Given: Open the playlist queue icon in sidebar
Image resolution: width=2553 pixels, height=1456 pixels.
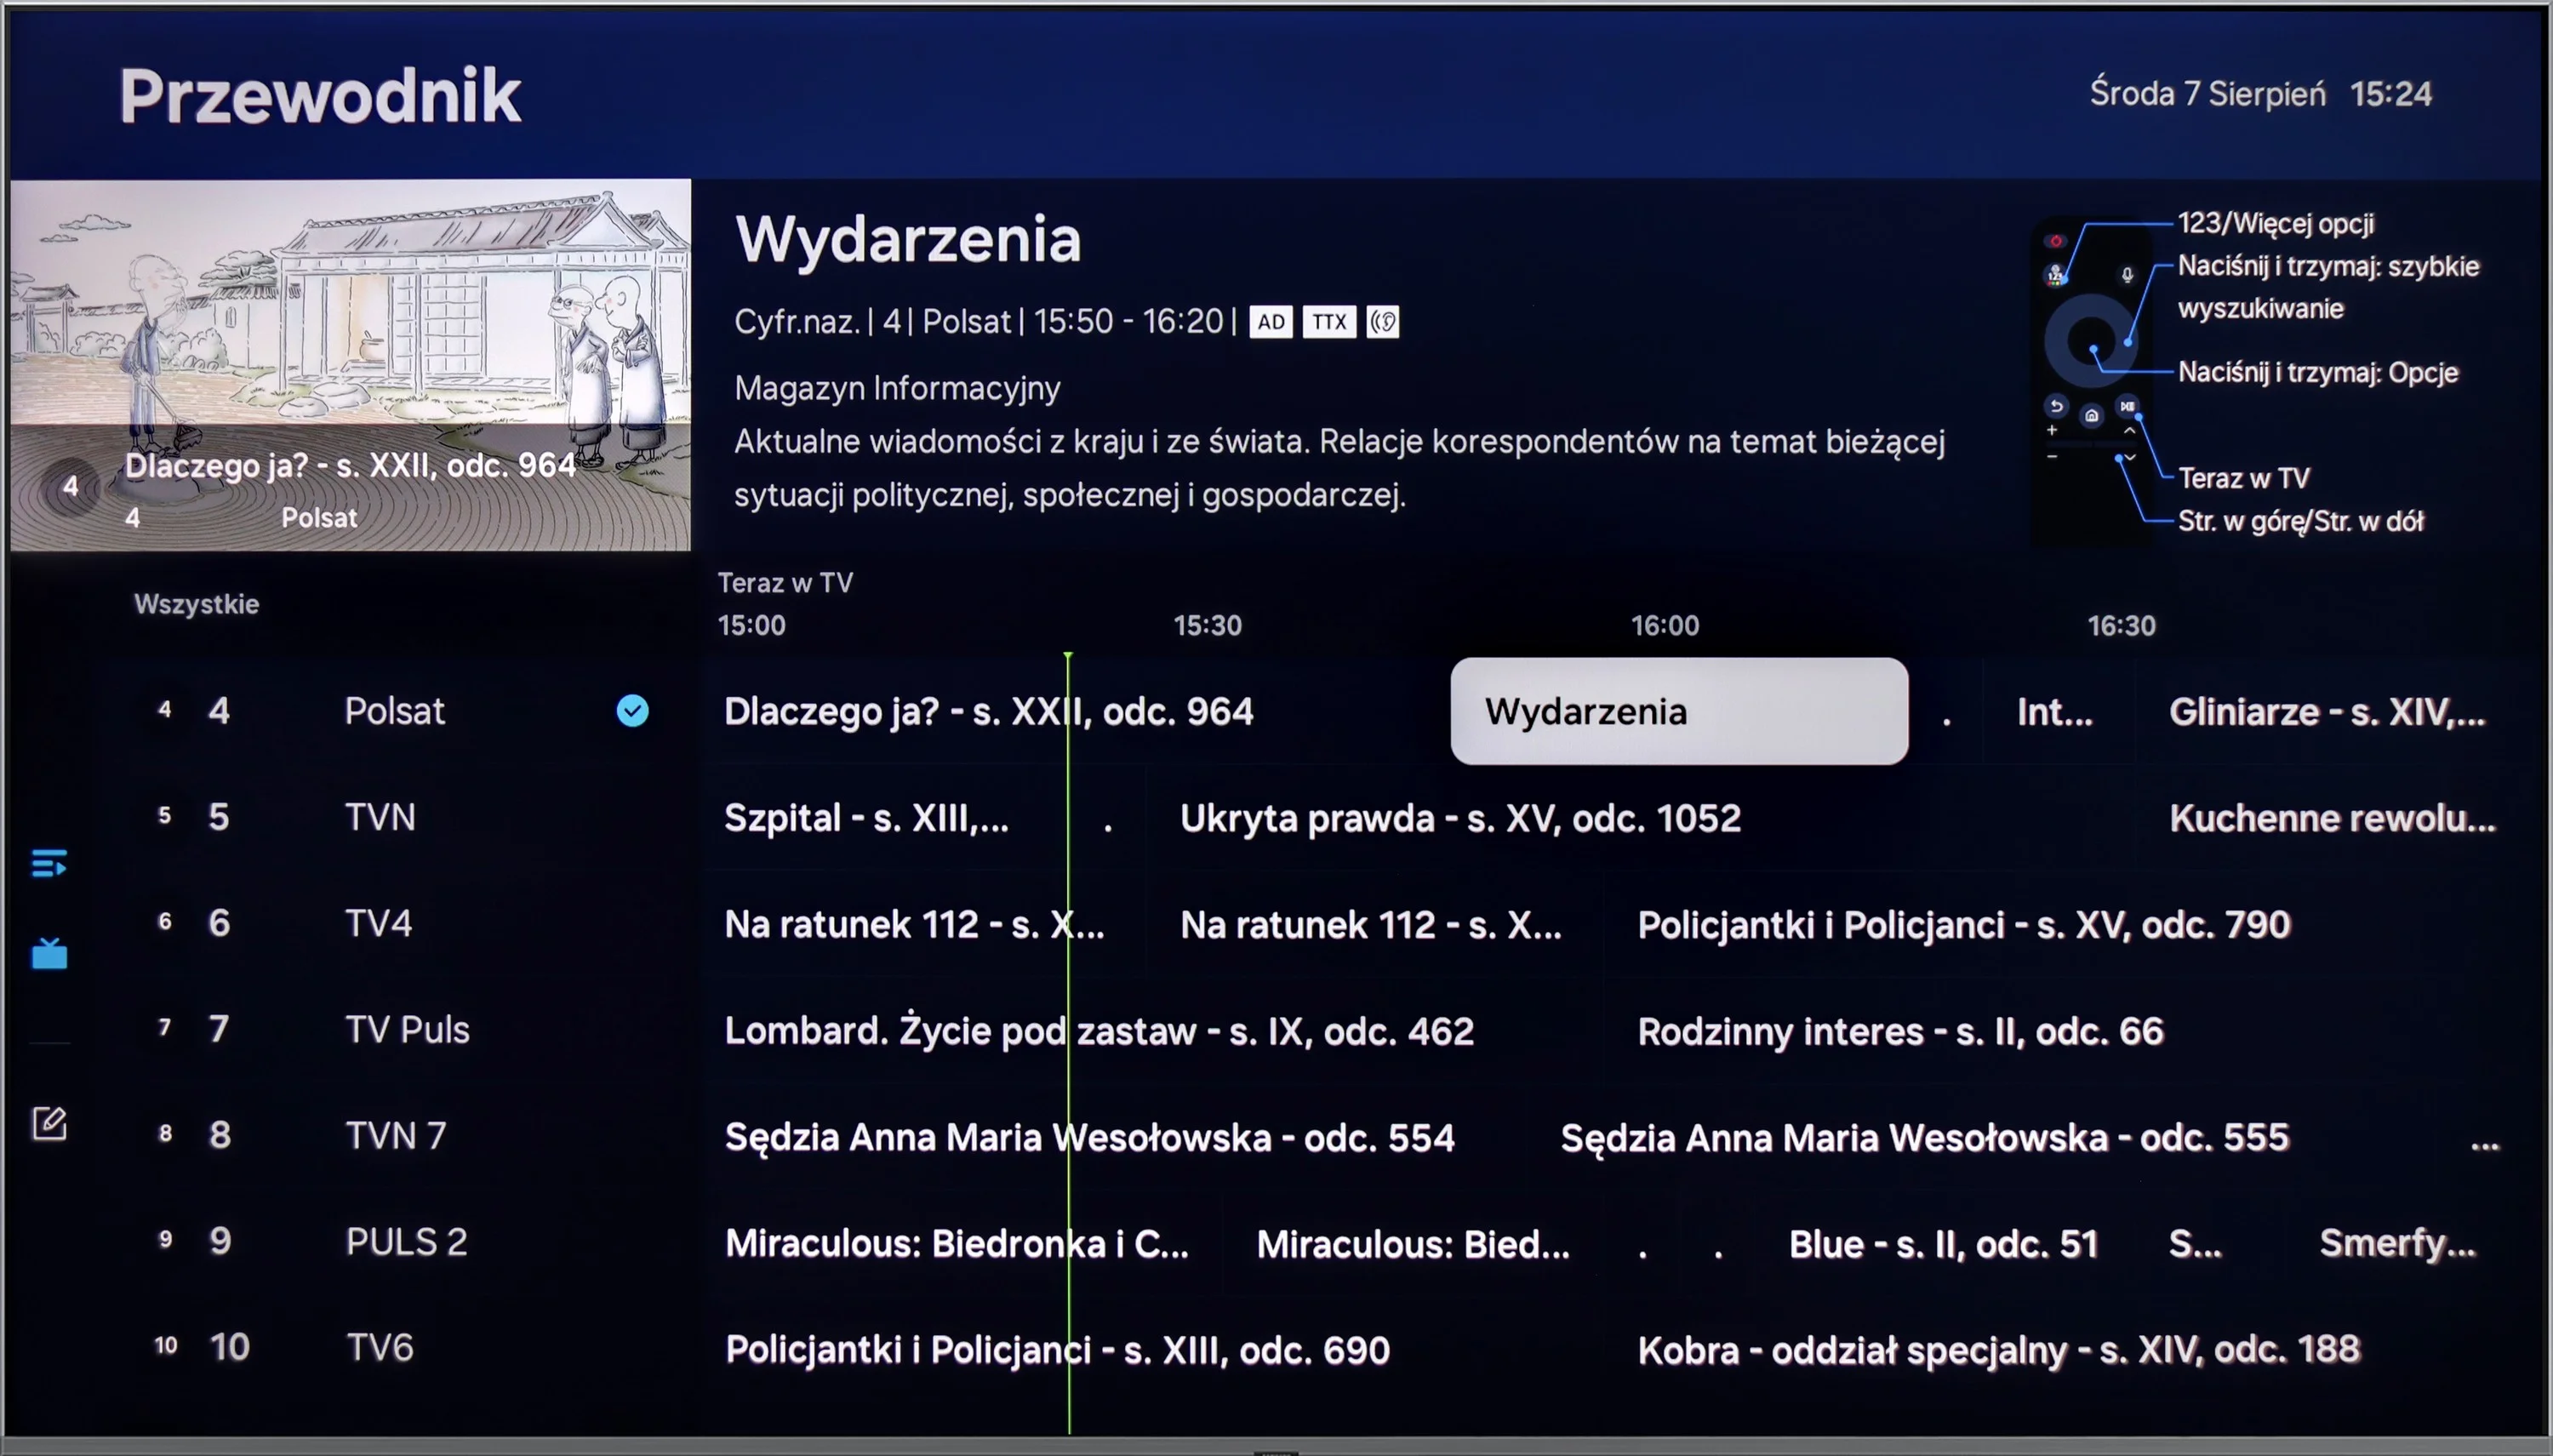Looking at the screenshot, I should tap(49, 862).
